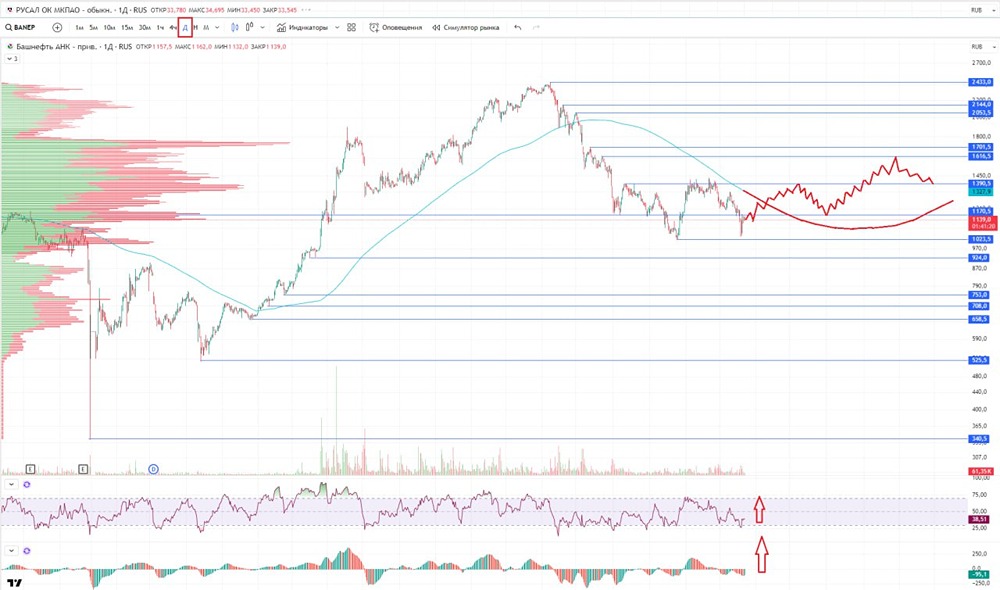Image resolution: width=1000 pixels, height=590 pixels.
Task: Click the 1701,5 price level label
Action: pos(981,147)
